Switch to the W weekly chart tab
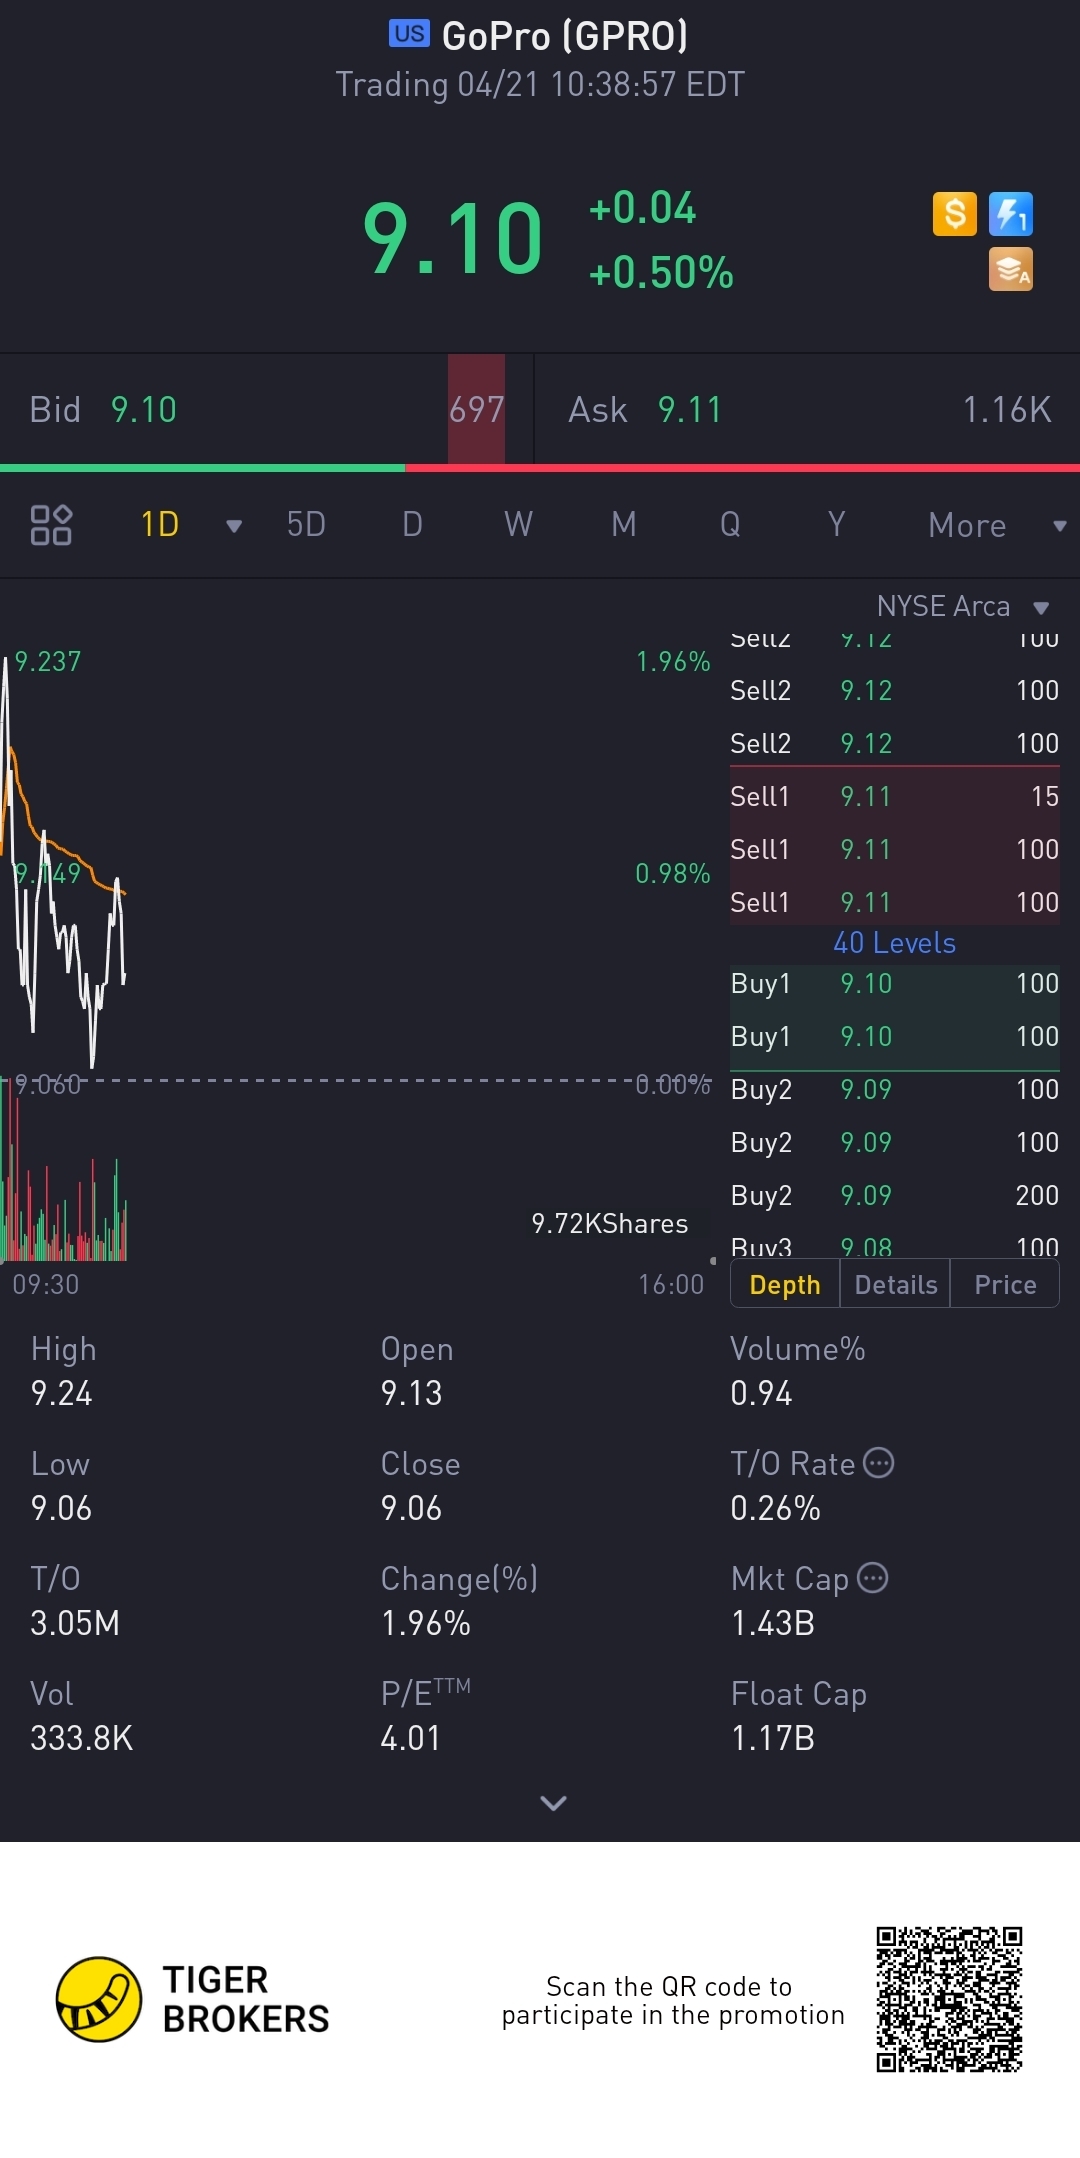The width and height of the screenshot is (1080, 2158). coord(518,524)
